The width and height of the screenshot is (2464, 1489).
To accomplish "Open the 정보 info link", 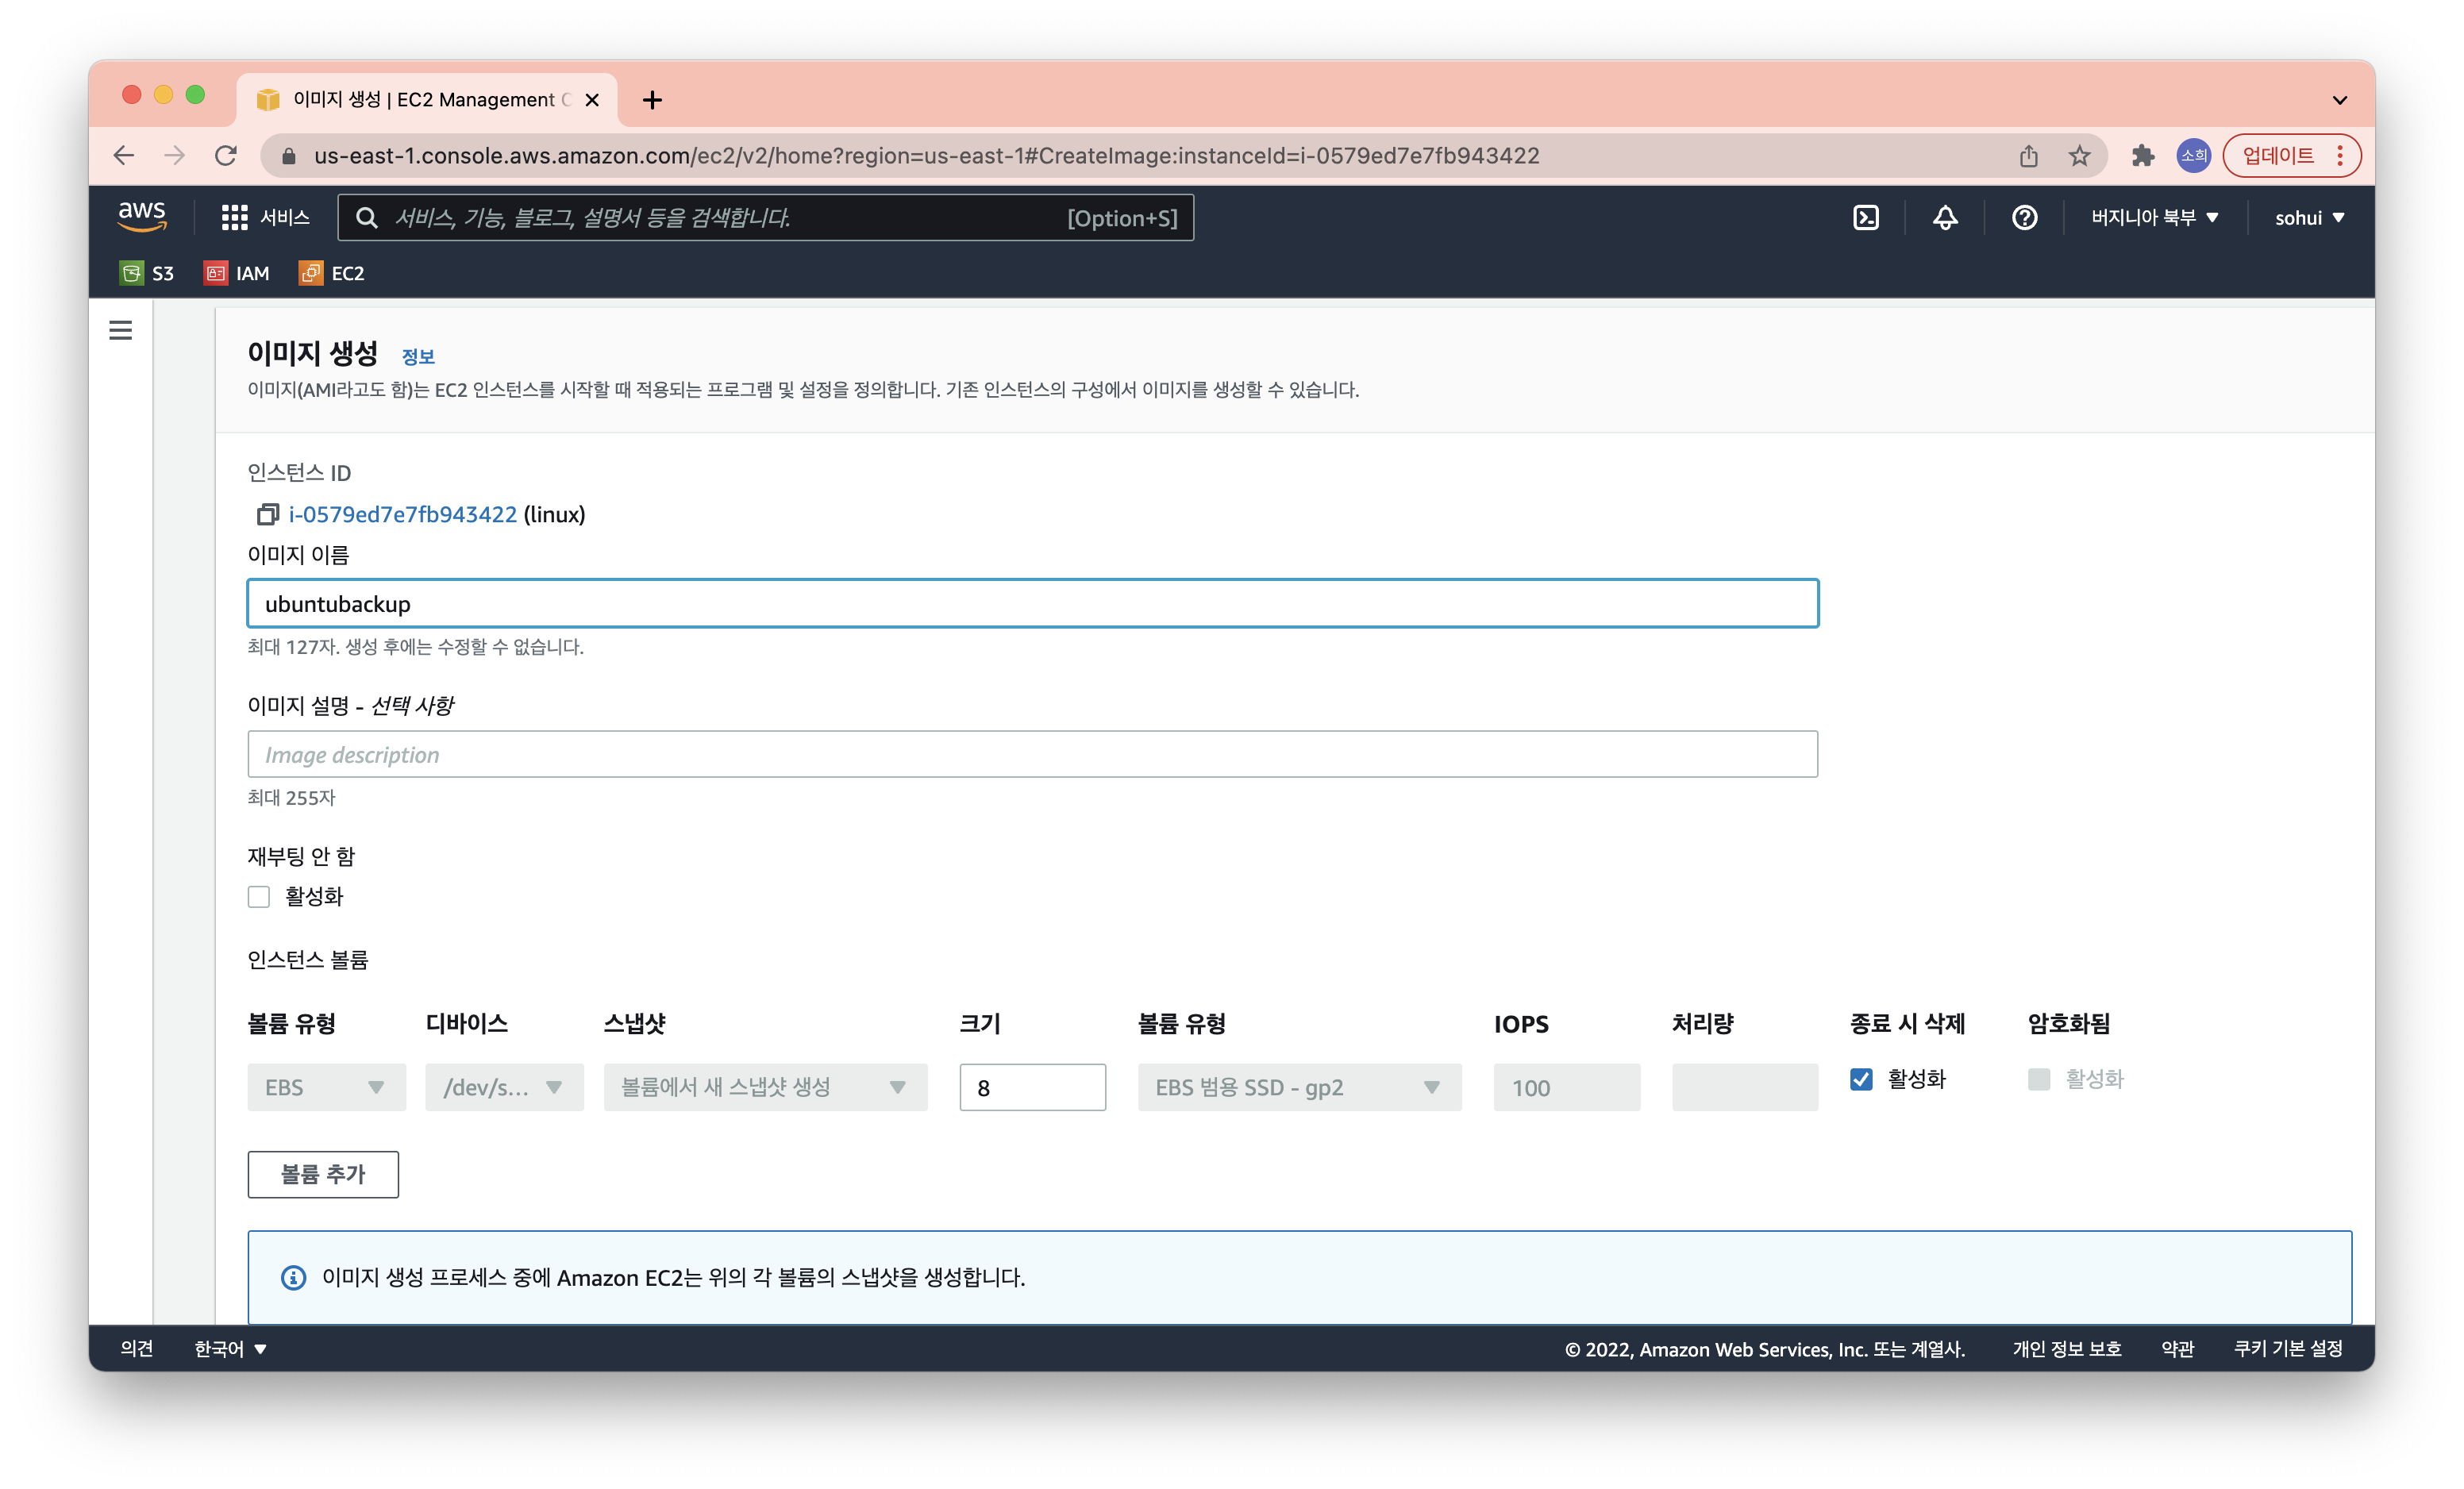I will click(418, 356).
